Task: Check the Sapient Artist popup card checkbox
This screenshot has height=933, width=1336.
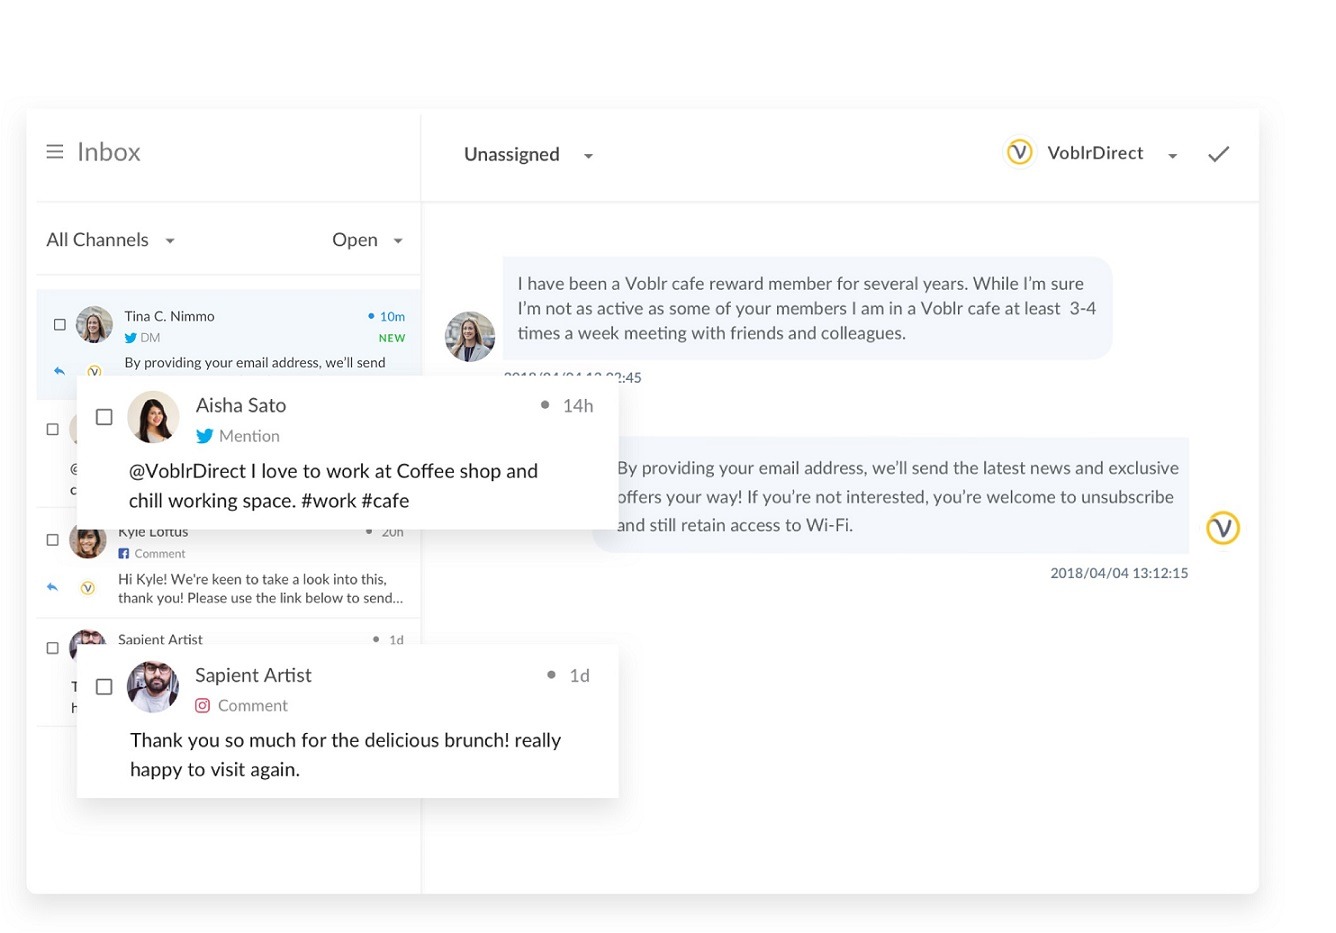Action: click(104, 687)
